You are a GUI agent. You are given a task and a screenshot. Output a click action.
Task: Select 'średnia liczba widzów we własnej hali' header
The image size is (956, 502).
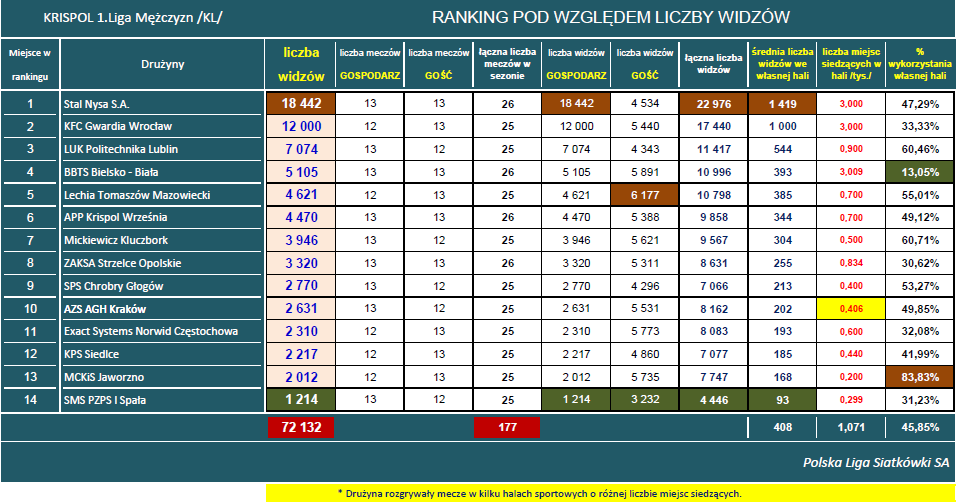point(782,64)
